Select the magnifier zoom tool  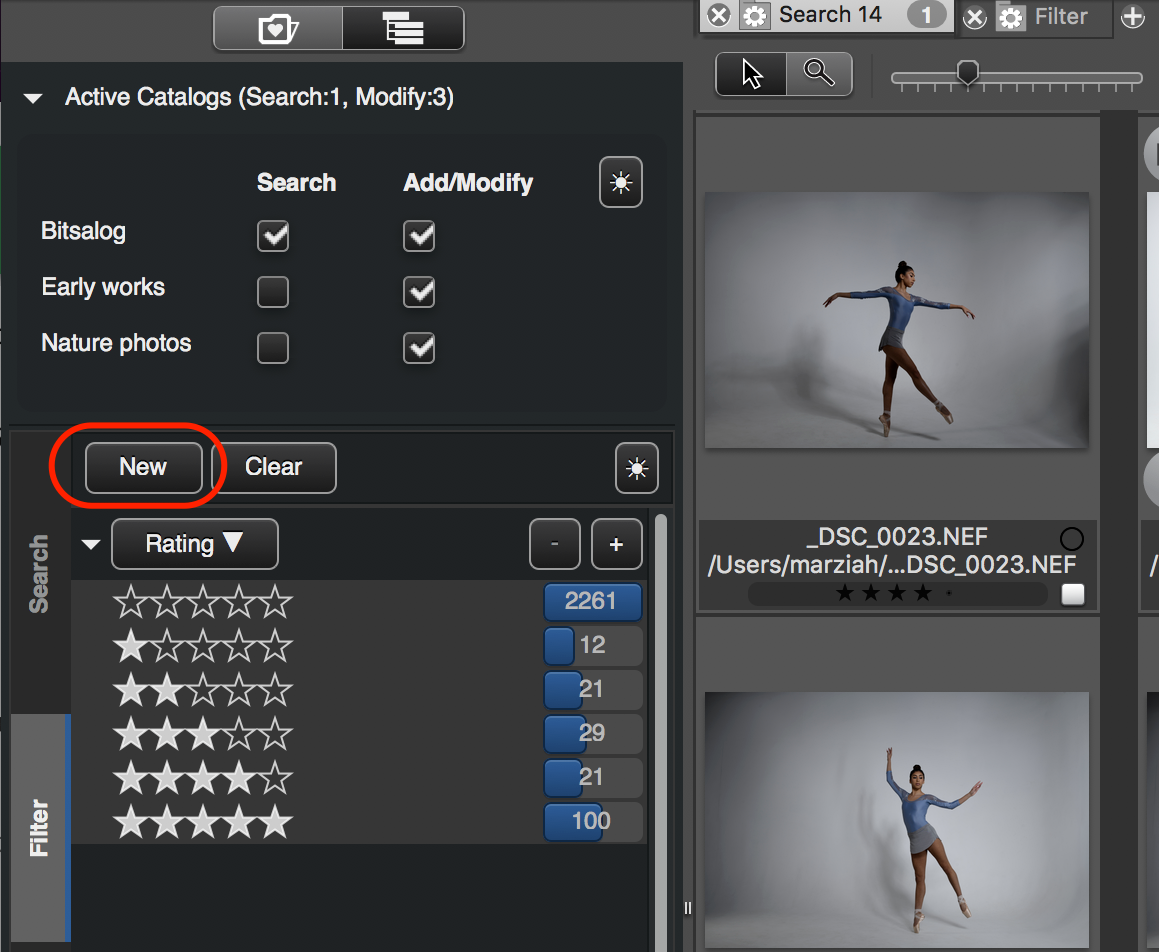click(x=819, y=74)
